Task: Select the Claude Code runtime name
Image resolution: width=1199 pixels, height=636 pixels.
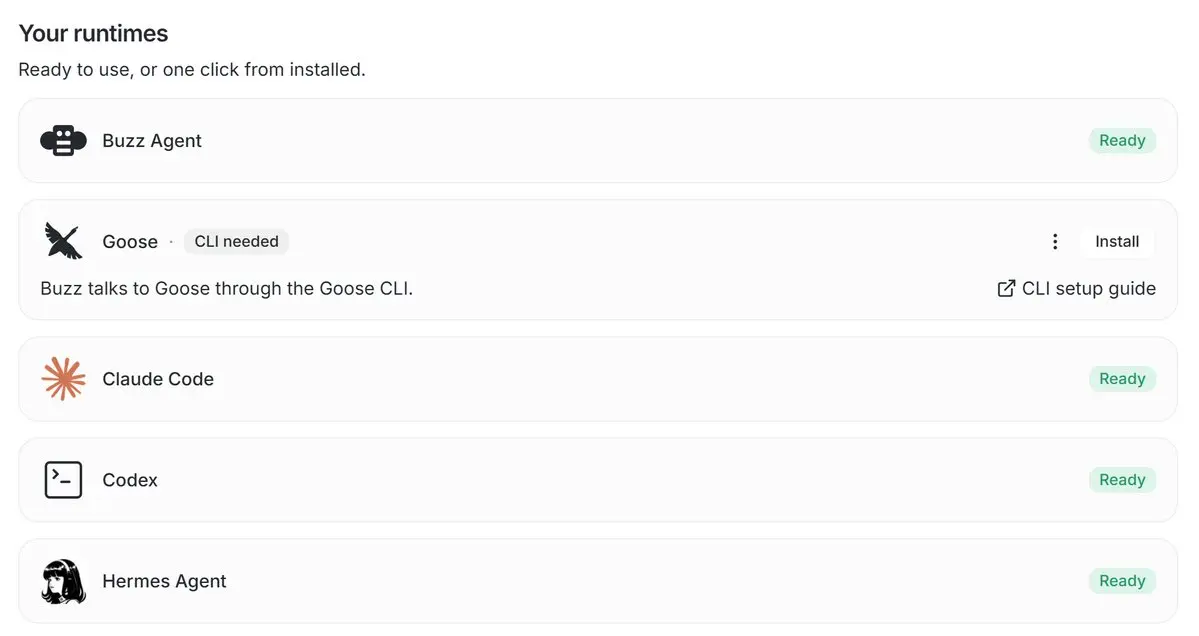Action: 158,379
